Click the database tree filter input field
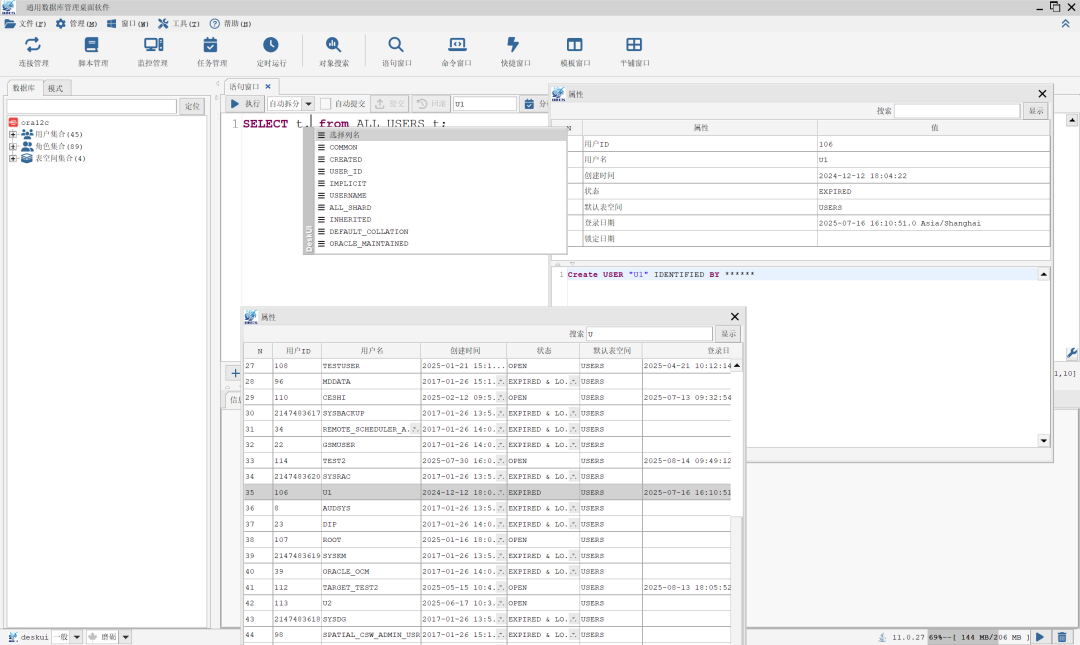The image size is (1080, 645). (92, 106)
